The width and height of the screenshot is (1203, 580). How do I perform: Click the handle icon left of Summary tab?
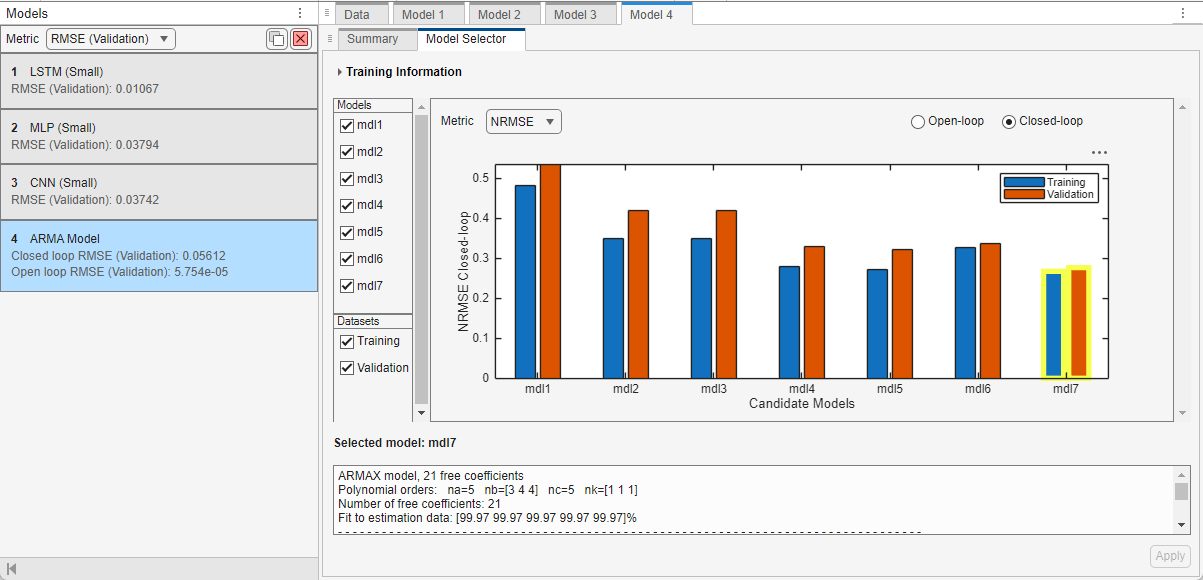(x=329, y=39)
